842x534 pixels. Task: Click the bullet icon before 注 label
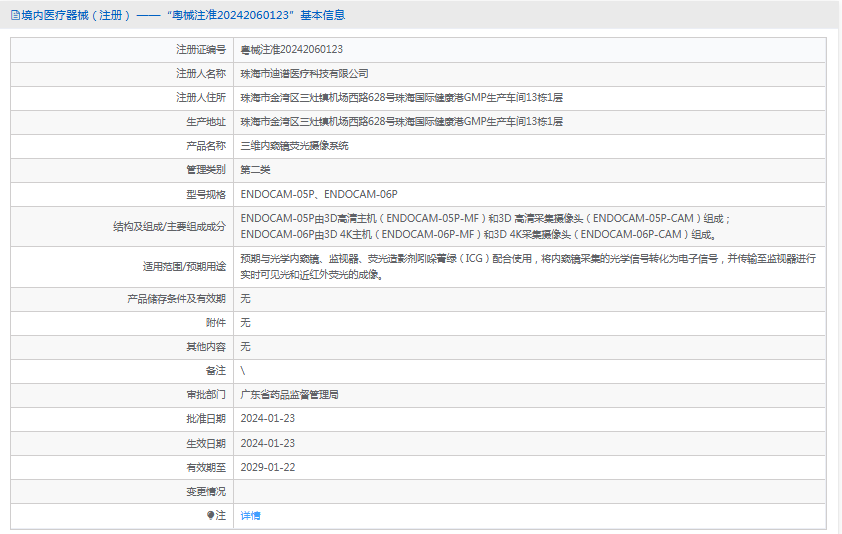[210, 515]
